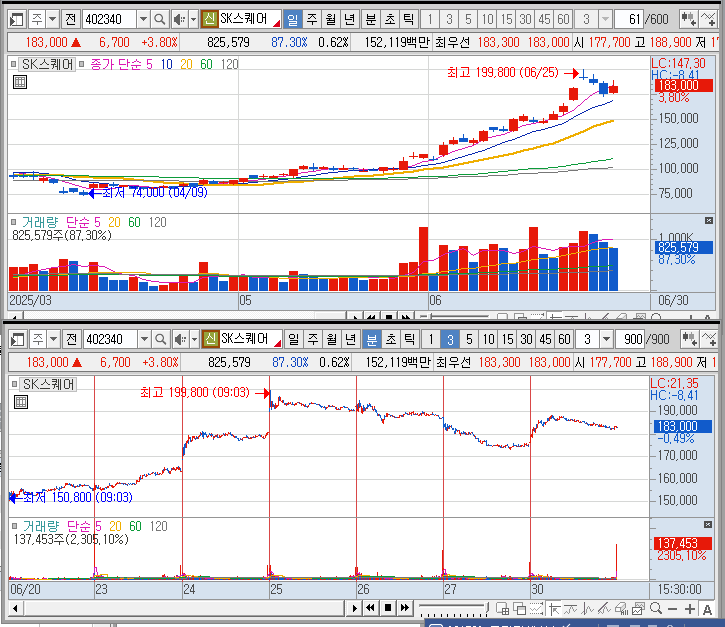Select the 틱 tick tab in the bottom chart

coord(410,339)
